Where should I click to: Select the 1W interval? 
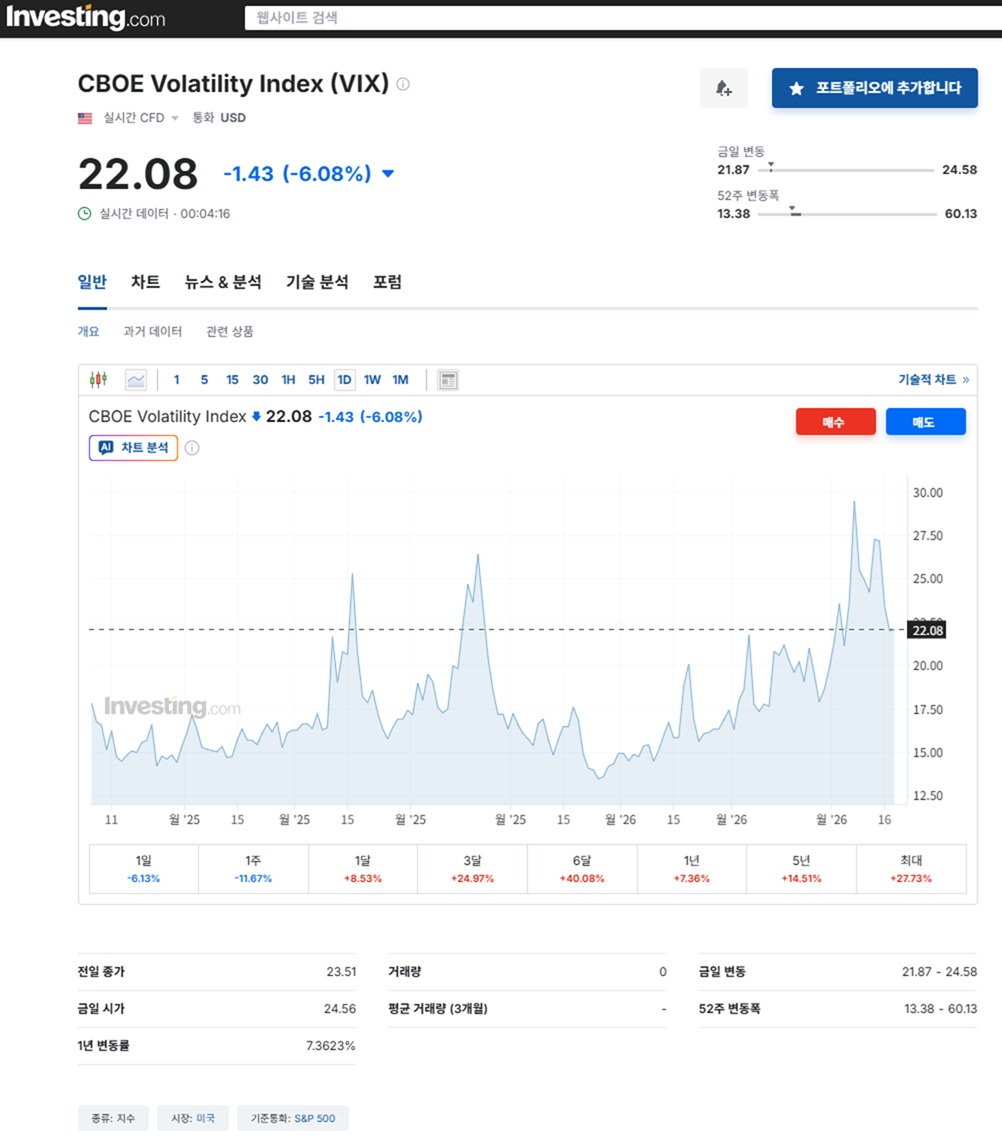coord(372,379)
